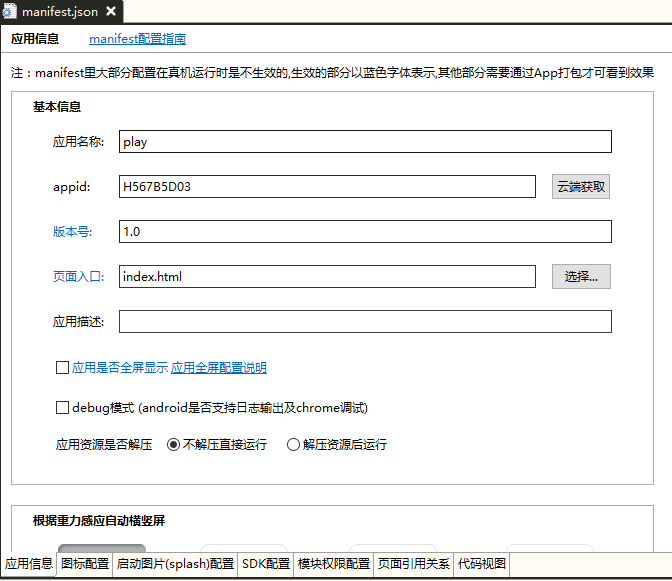
Task: Click the 选择... button for page entry
Action: 581,276
